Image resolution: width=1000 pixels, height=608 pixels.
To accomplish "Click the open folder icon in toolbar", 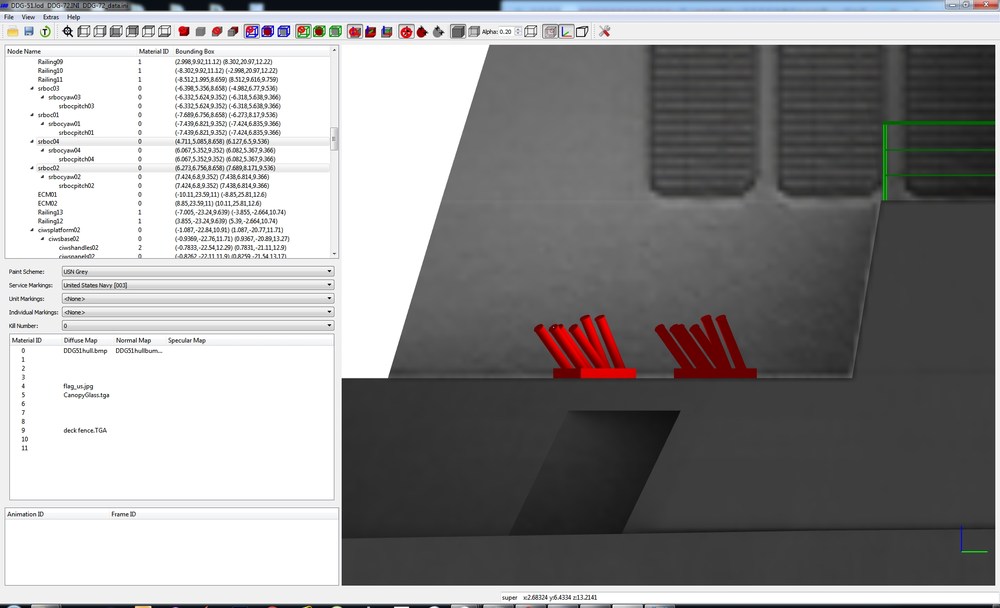I will (x=12, y=31).
